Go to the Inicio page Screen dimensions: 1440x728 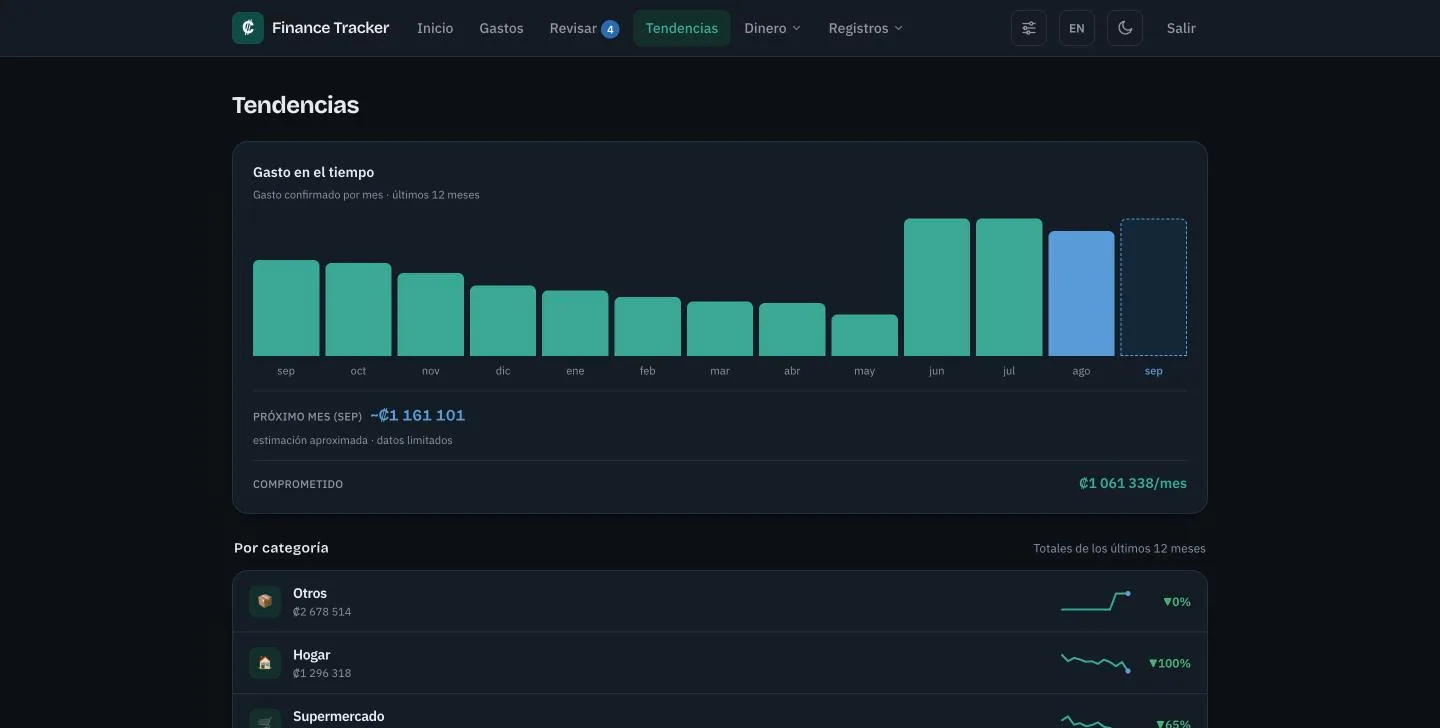[x=435, y=28]
